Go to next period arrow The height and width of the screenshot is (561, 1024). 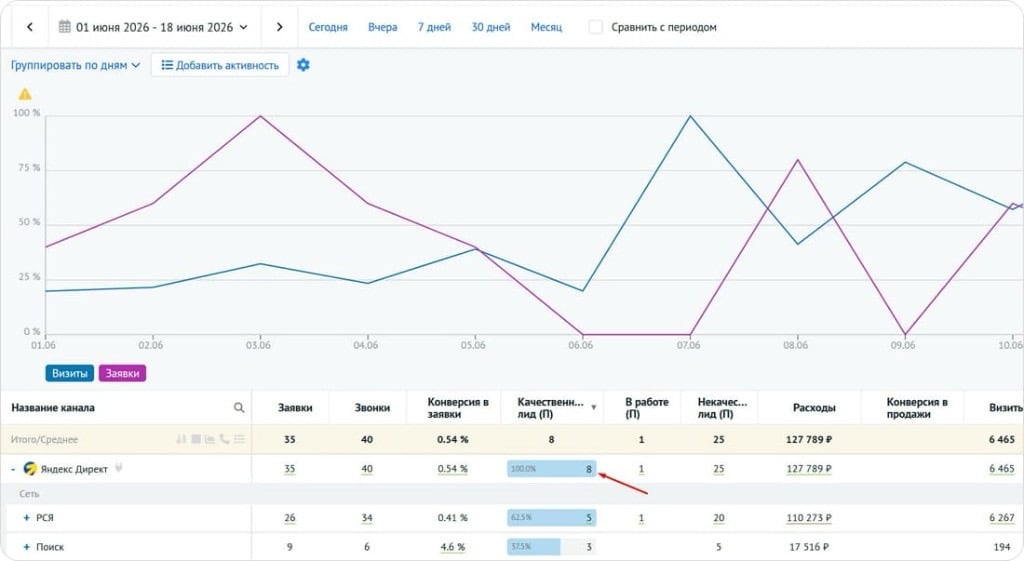(280, 27)
